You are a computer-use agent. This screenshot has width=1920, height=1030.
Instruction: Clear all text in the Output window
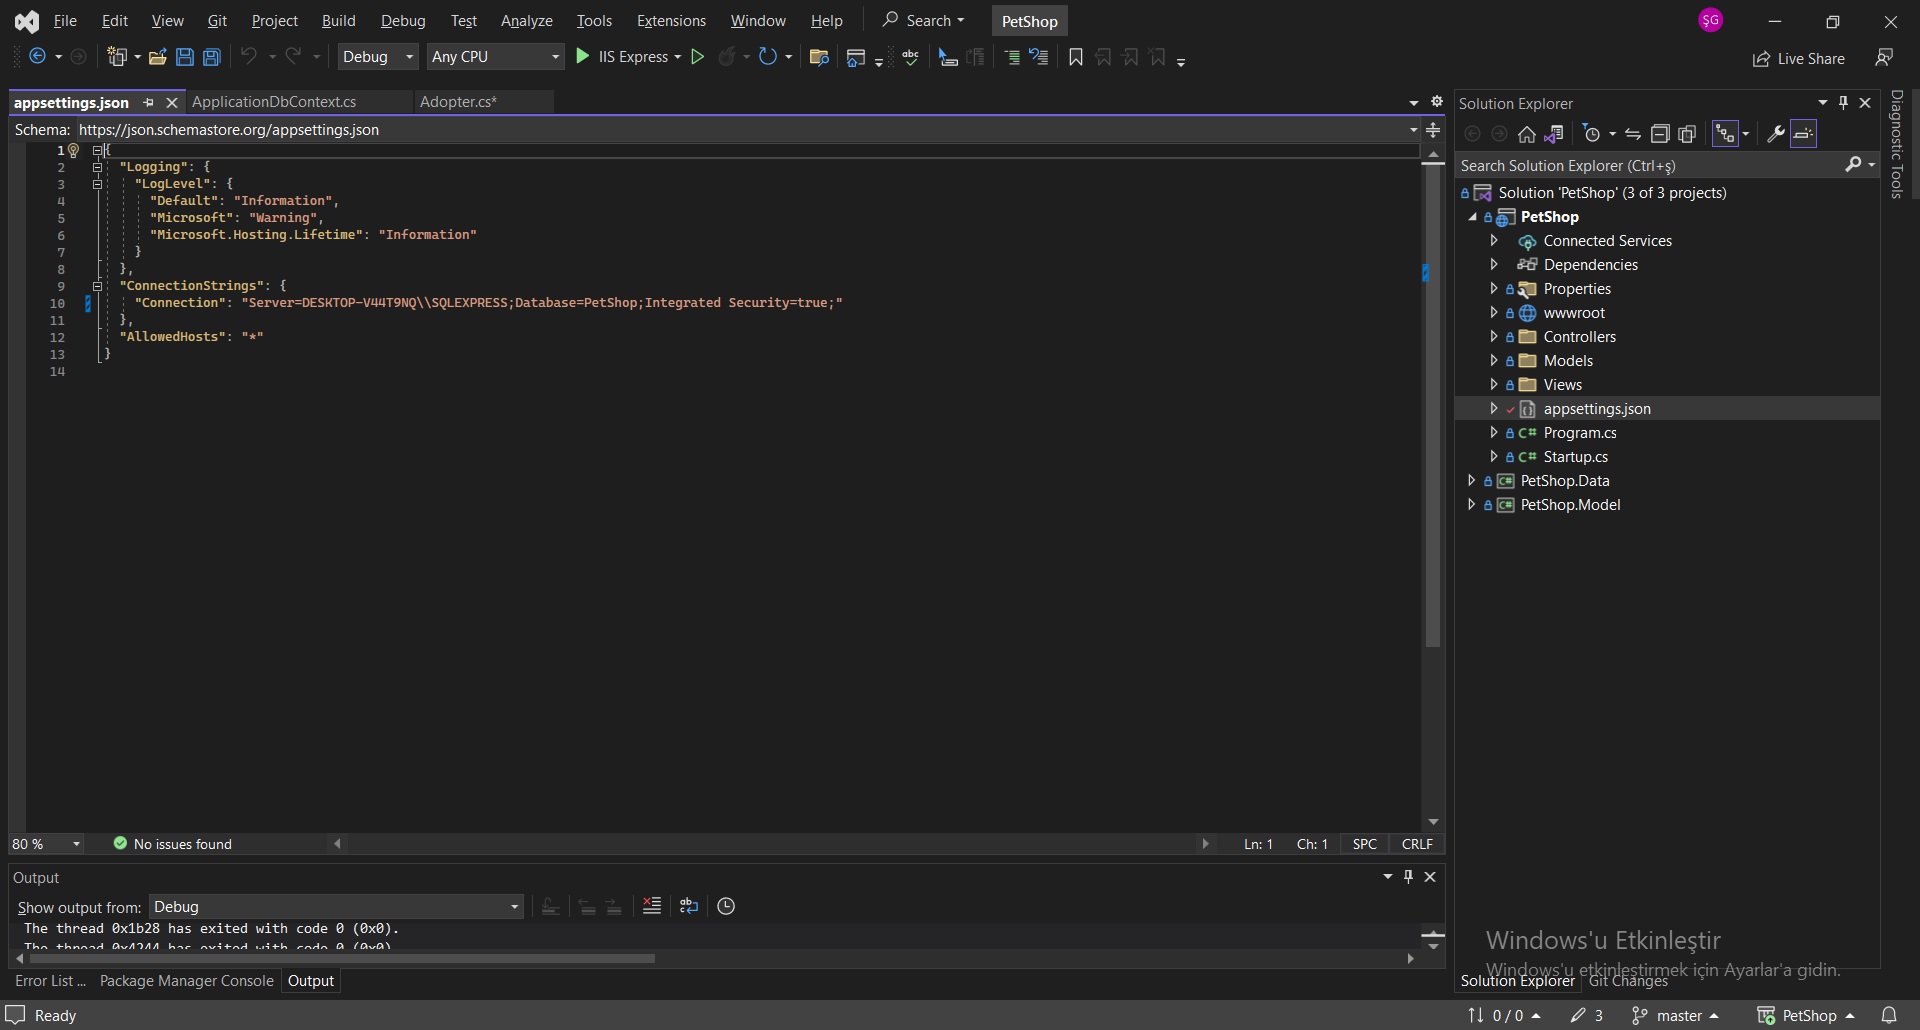[651, 907]
